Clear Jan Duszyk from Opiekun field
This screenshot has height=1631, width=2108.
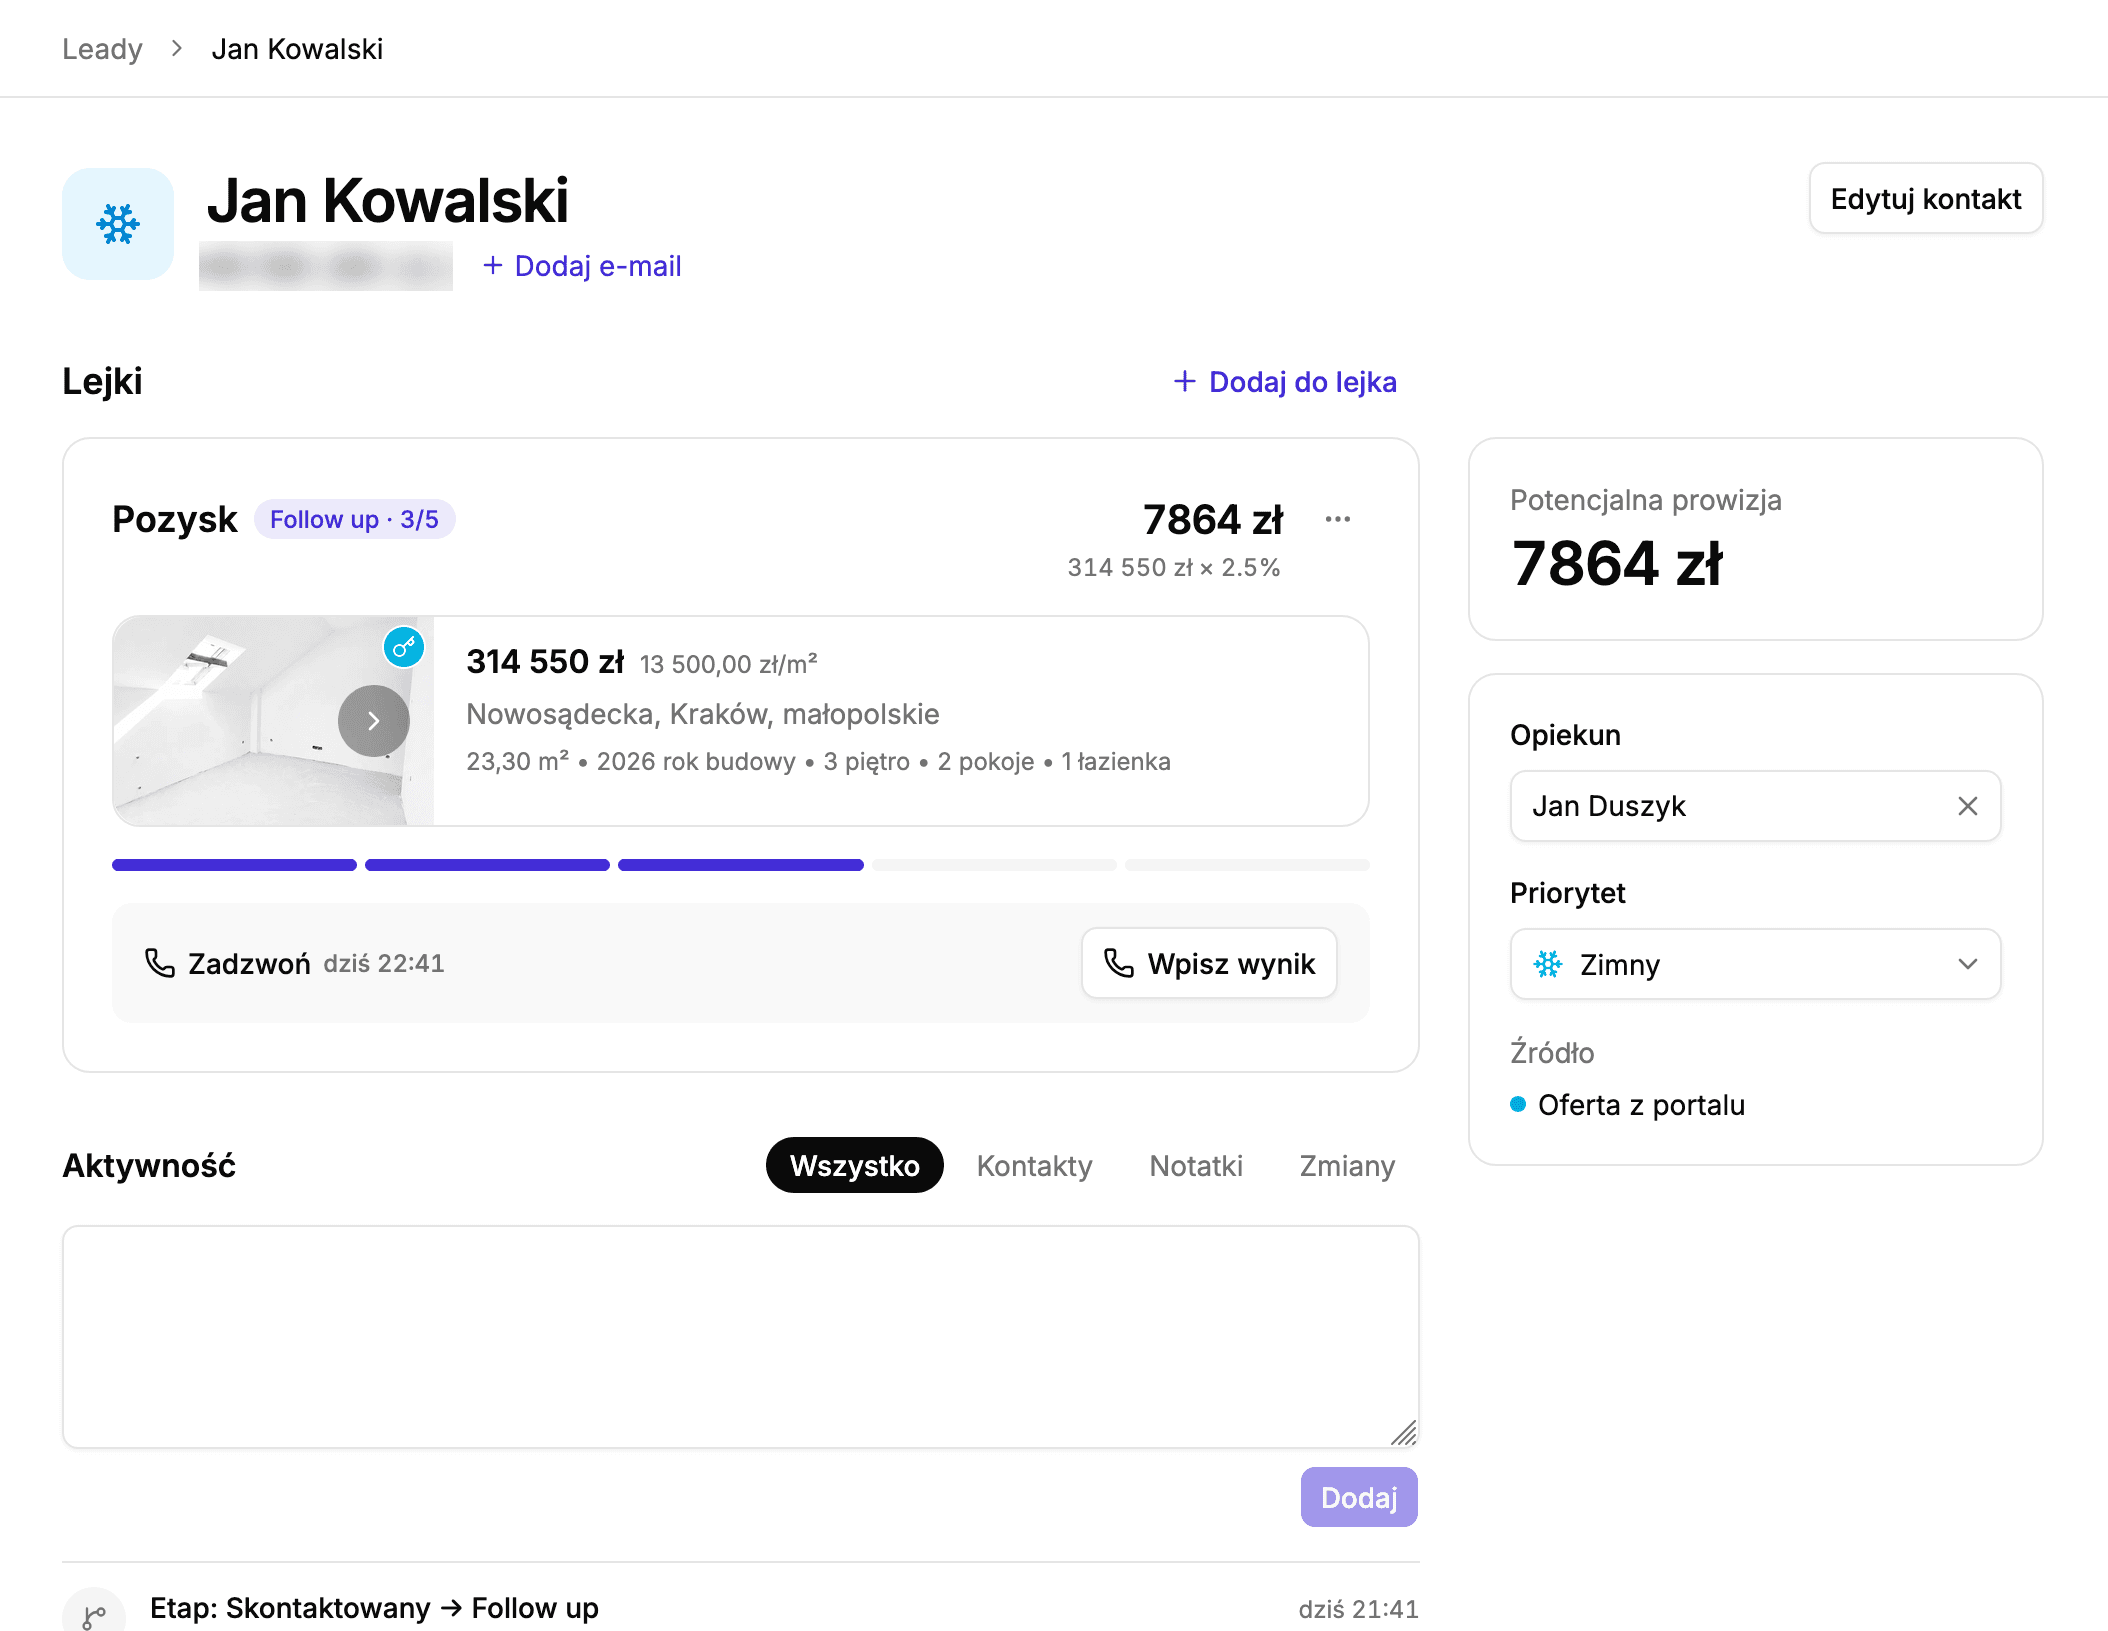coord(1967,806)
